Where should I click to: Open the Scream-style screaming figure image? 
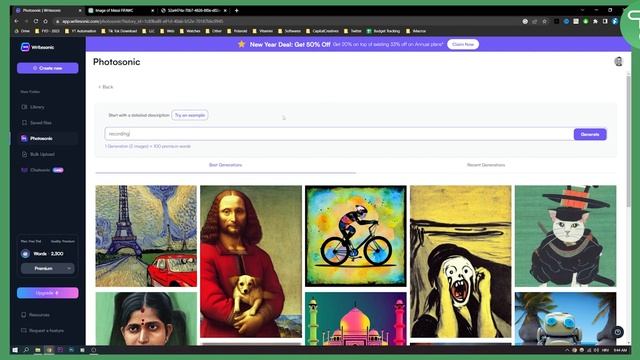(460, 261)
